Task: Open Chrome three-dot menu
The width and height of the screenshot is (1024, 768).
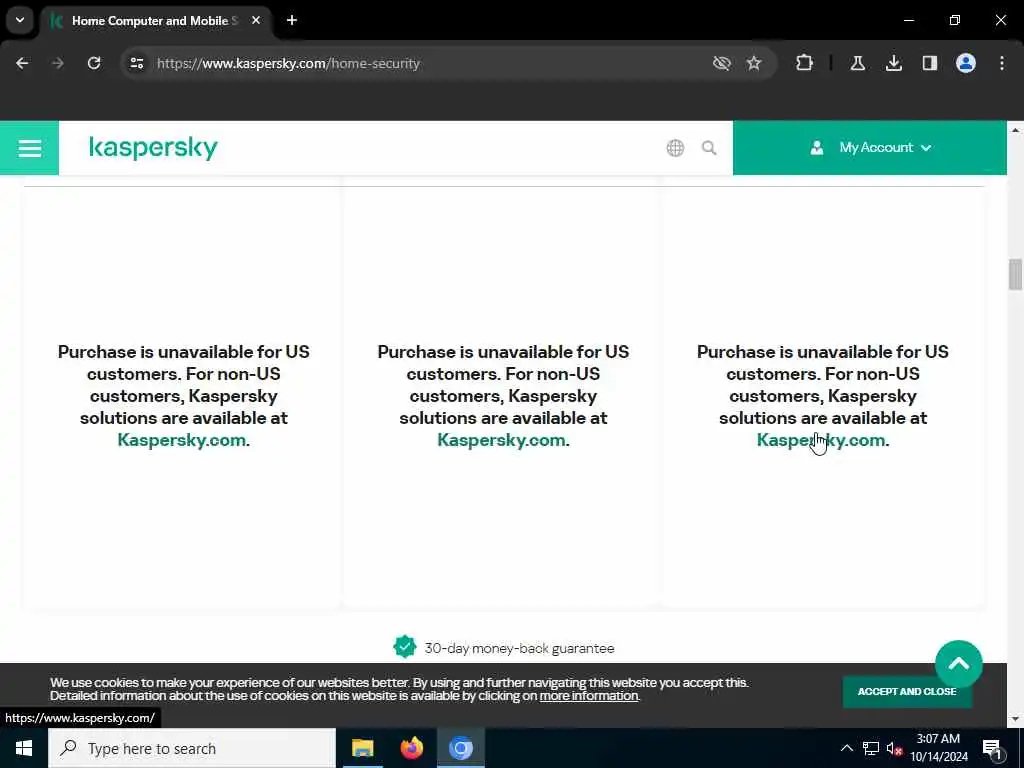Action: coord(1001,63)
